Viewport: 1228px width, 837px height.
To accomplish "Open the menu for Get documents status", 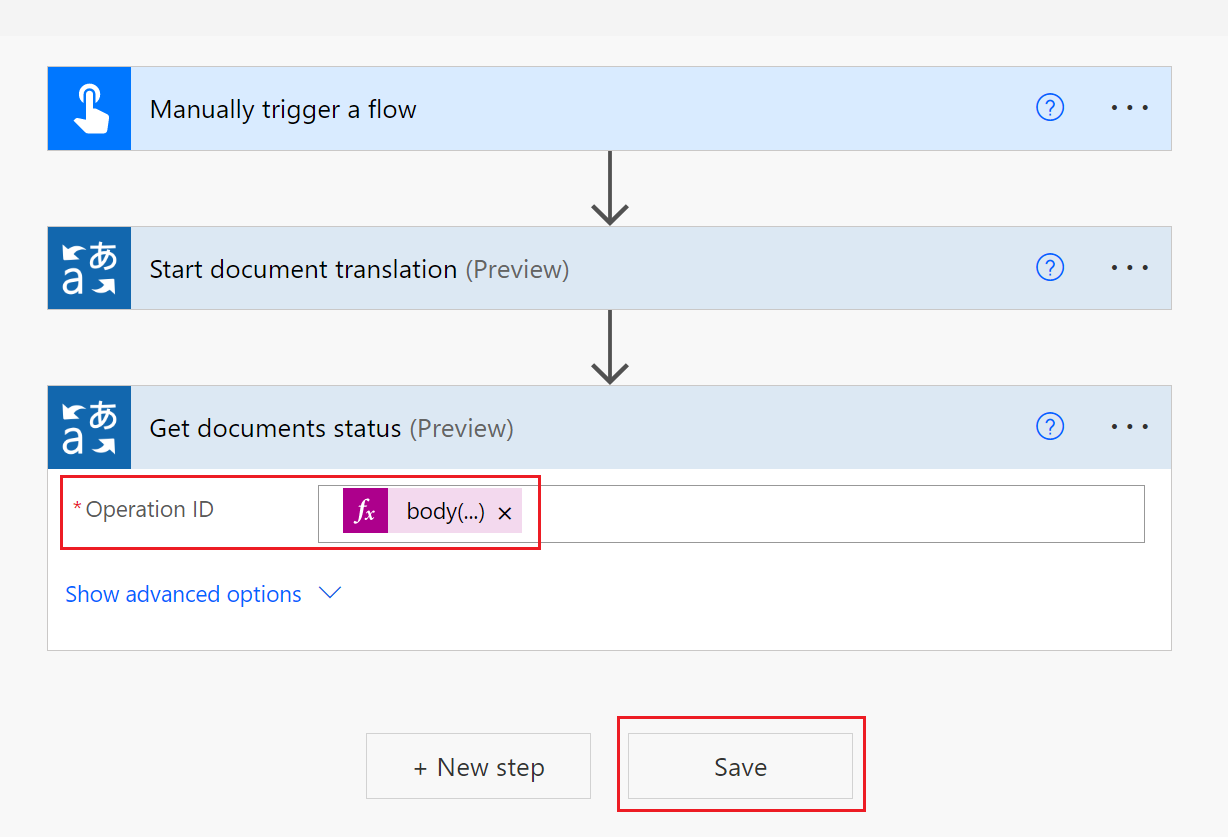I will point(1130,426).
